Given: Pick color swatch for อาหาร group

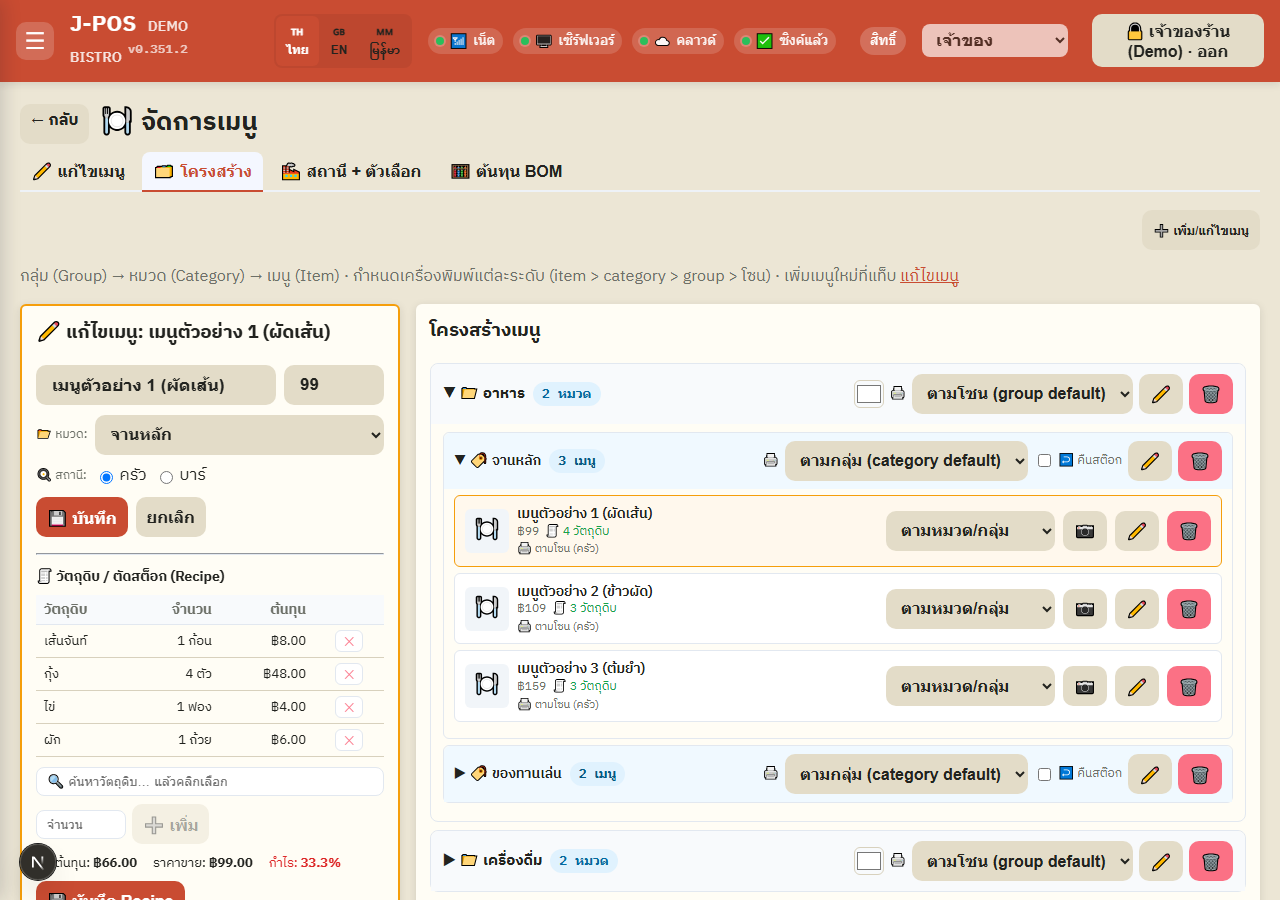Looking at the screenshot, I should (x=869, y=394).
